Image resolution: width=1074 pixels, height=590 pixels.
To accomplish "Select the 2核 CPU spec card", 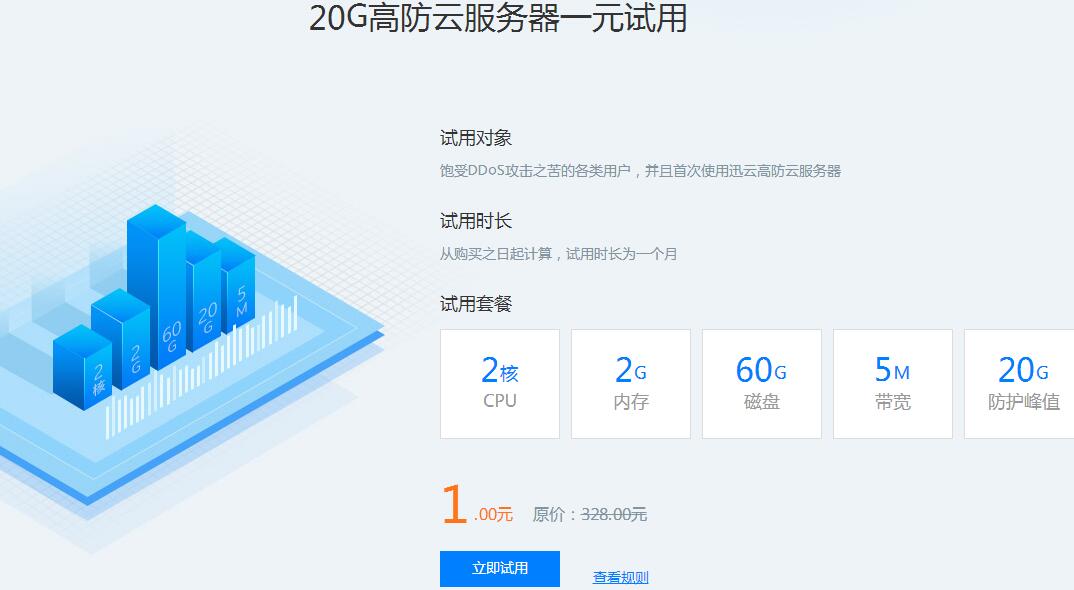I will pyautogui.click(x=499, y=383).
